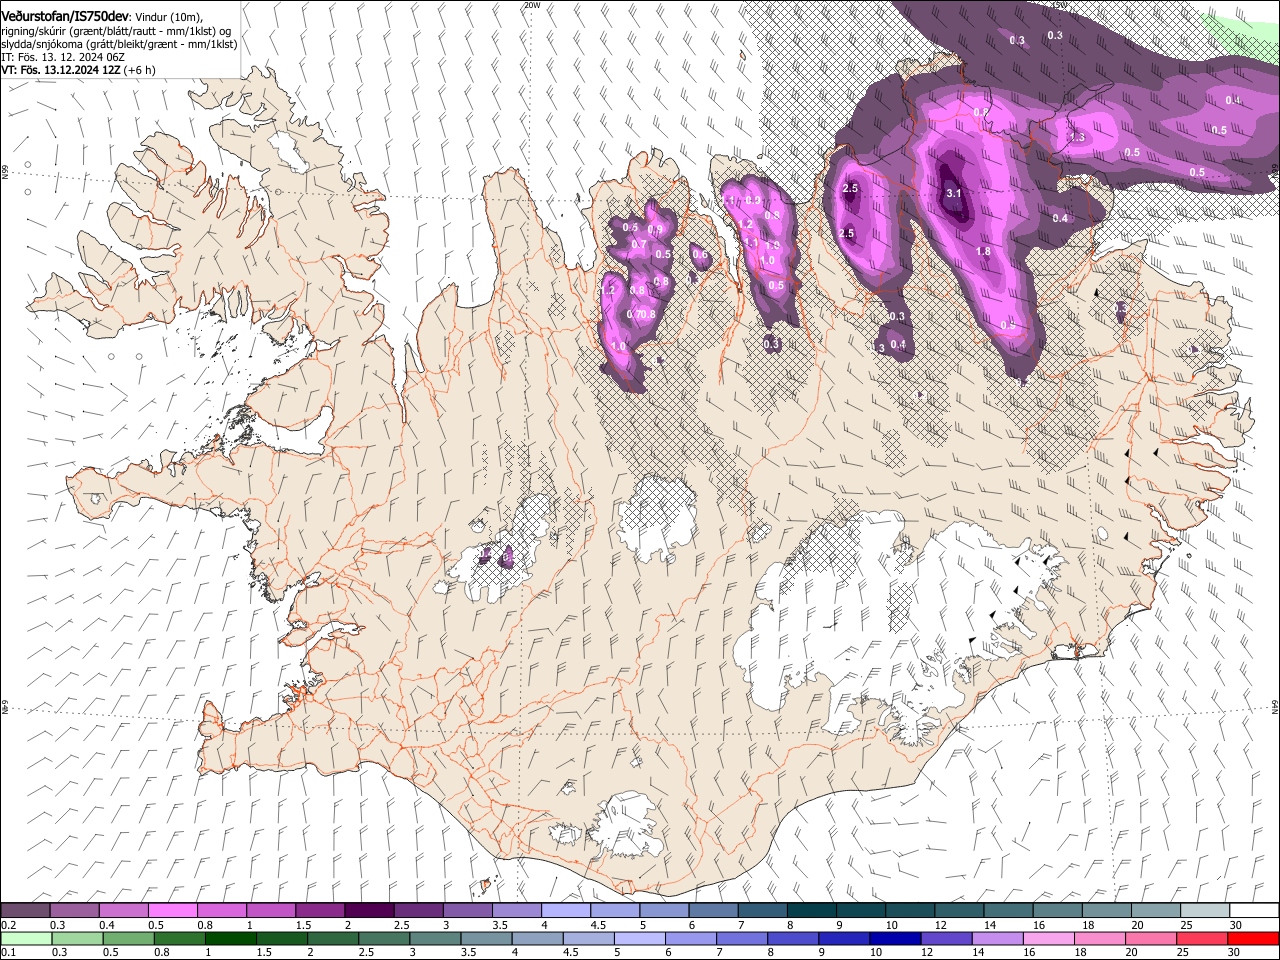Click the darkest purple 2 swatch in snow legend
The height and width of the screenshot is (960, 1280).
pyautogui.click(x=369, y=911)
